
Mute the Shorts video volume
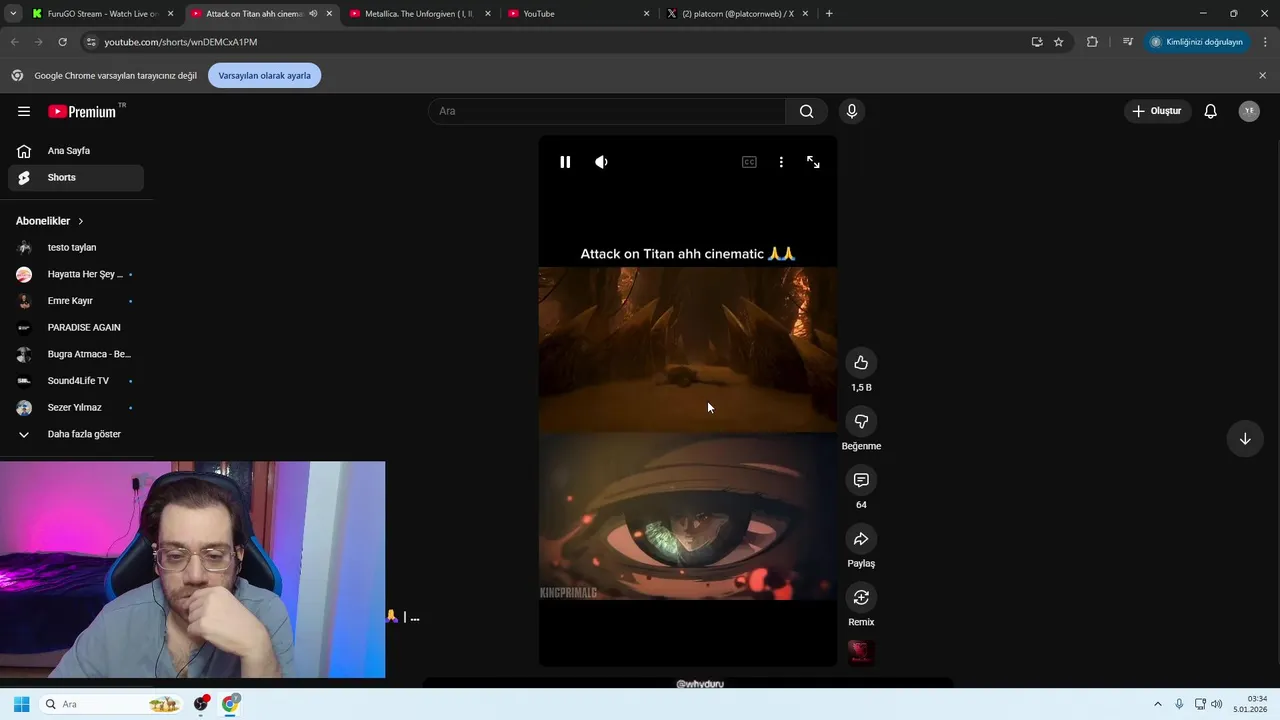(601, 162)
